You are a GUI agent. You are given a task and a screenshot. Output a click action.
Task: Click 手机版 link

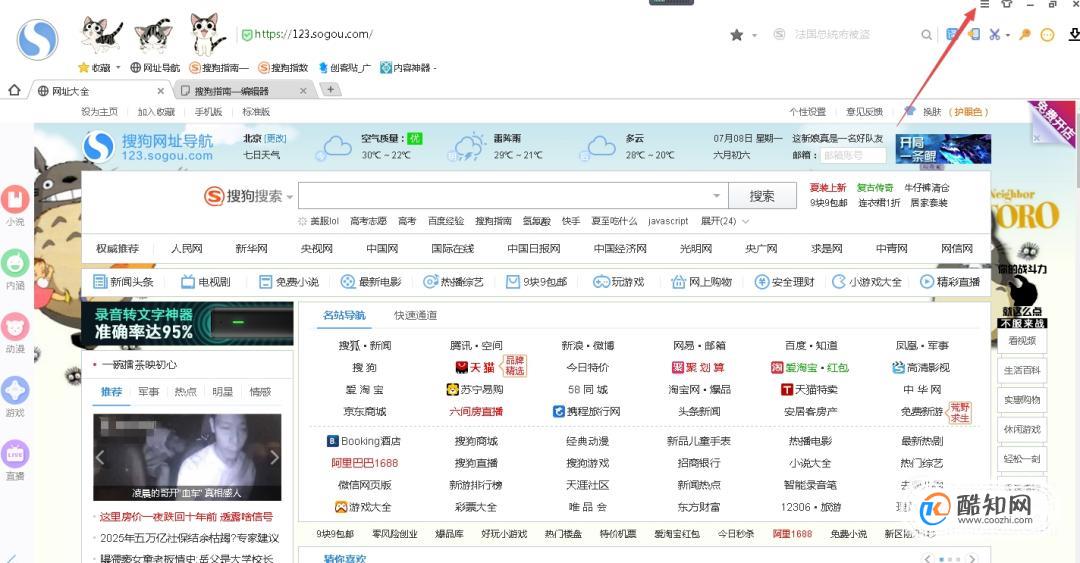(x=208, y=112)
